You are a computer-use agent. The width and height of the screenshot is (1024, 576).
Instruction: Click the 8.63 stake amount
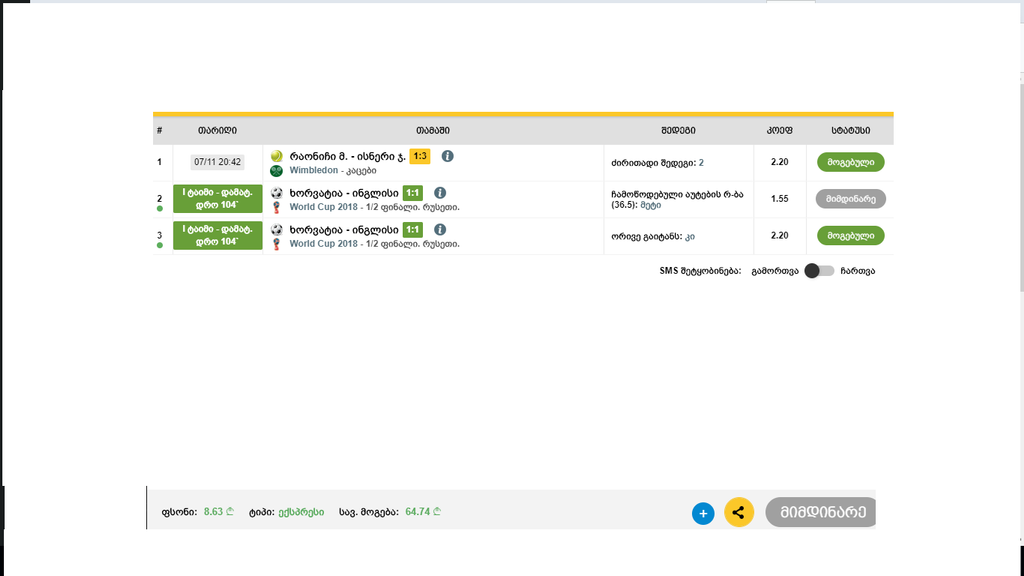tap(218, 511)
